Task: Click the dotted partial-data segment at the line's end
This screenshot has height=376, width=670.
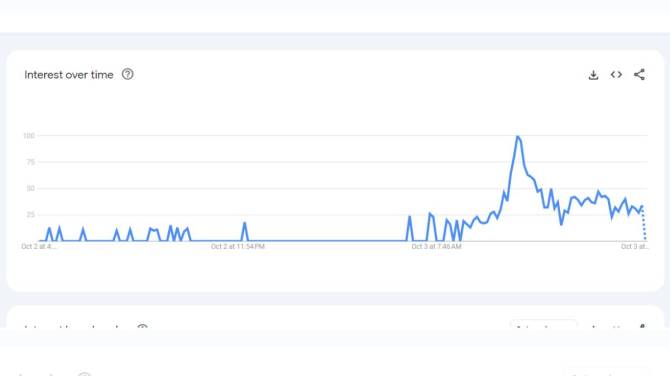Action: [x=644, y=223]
